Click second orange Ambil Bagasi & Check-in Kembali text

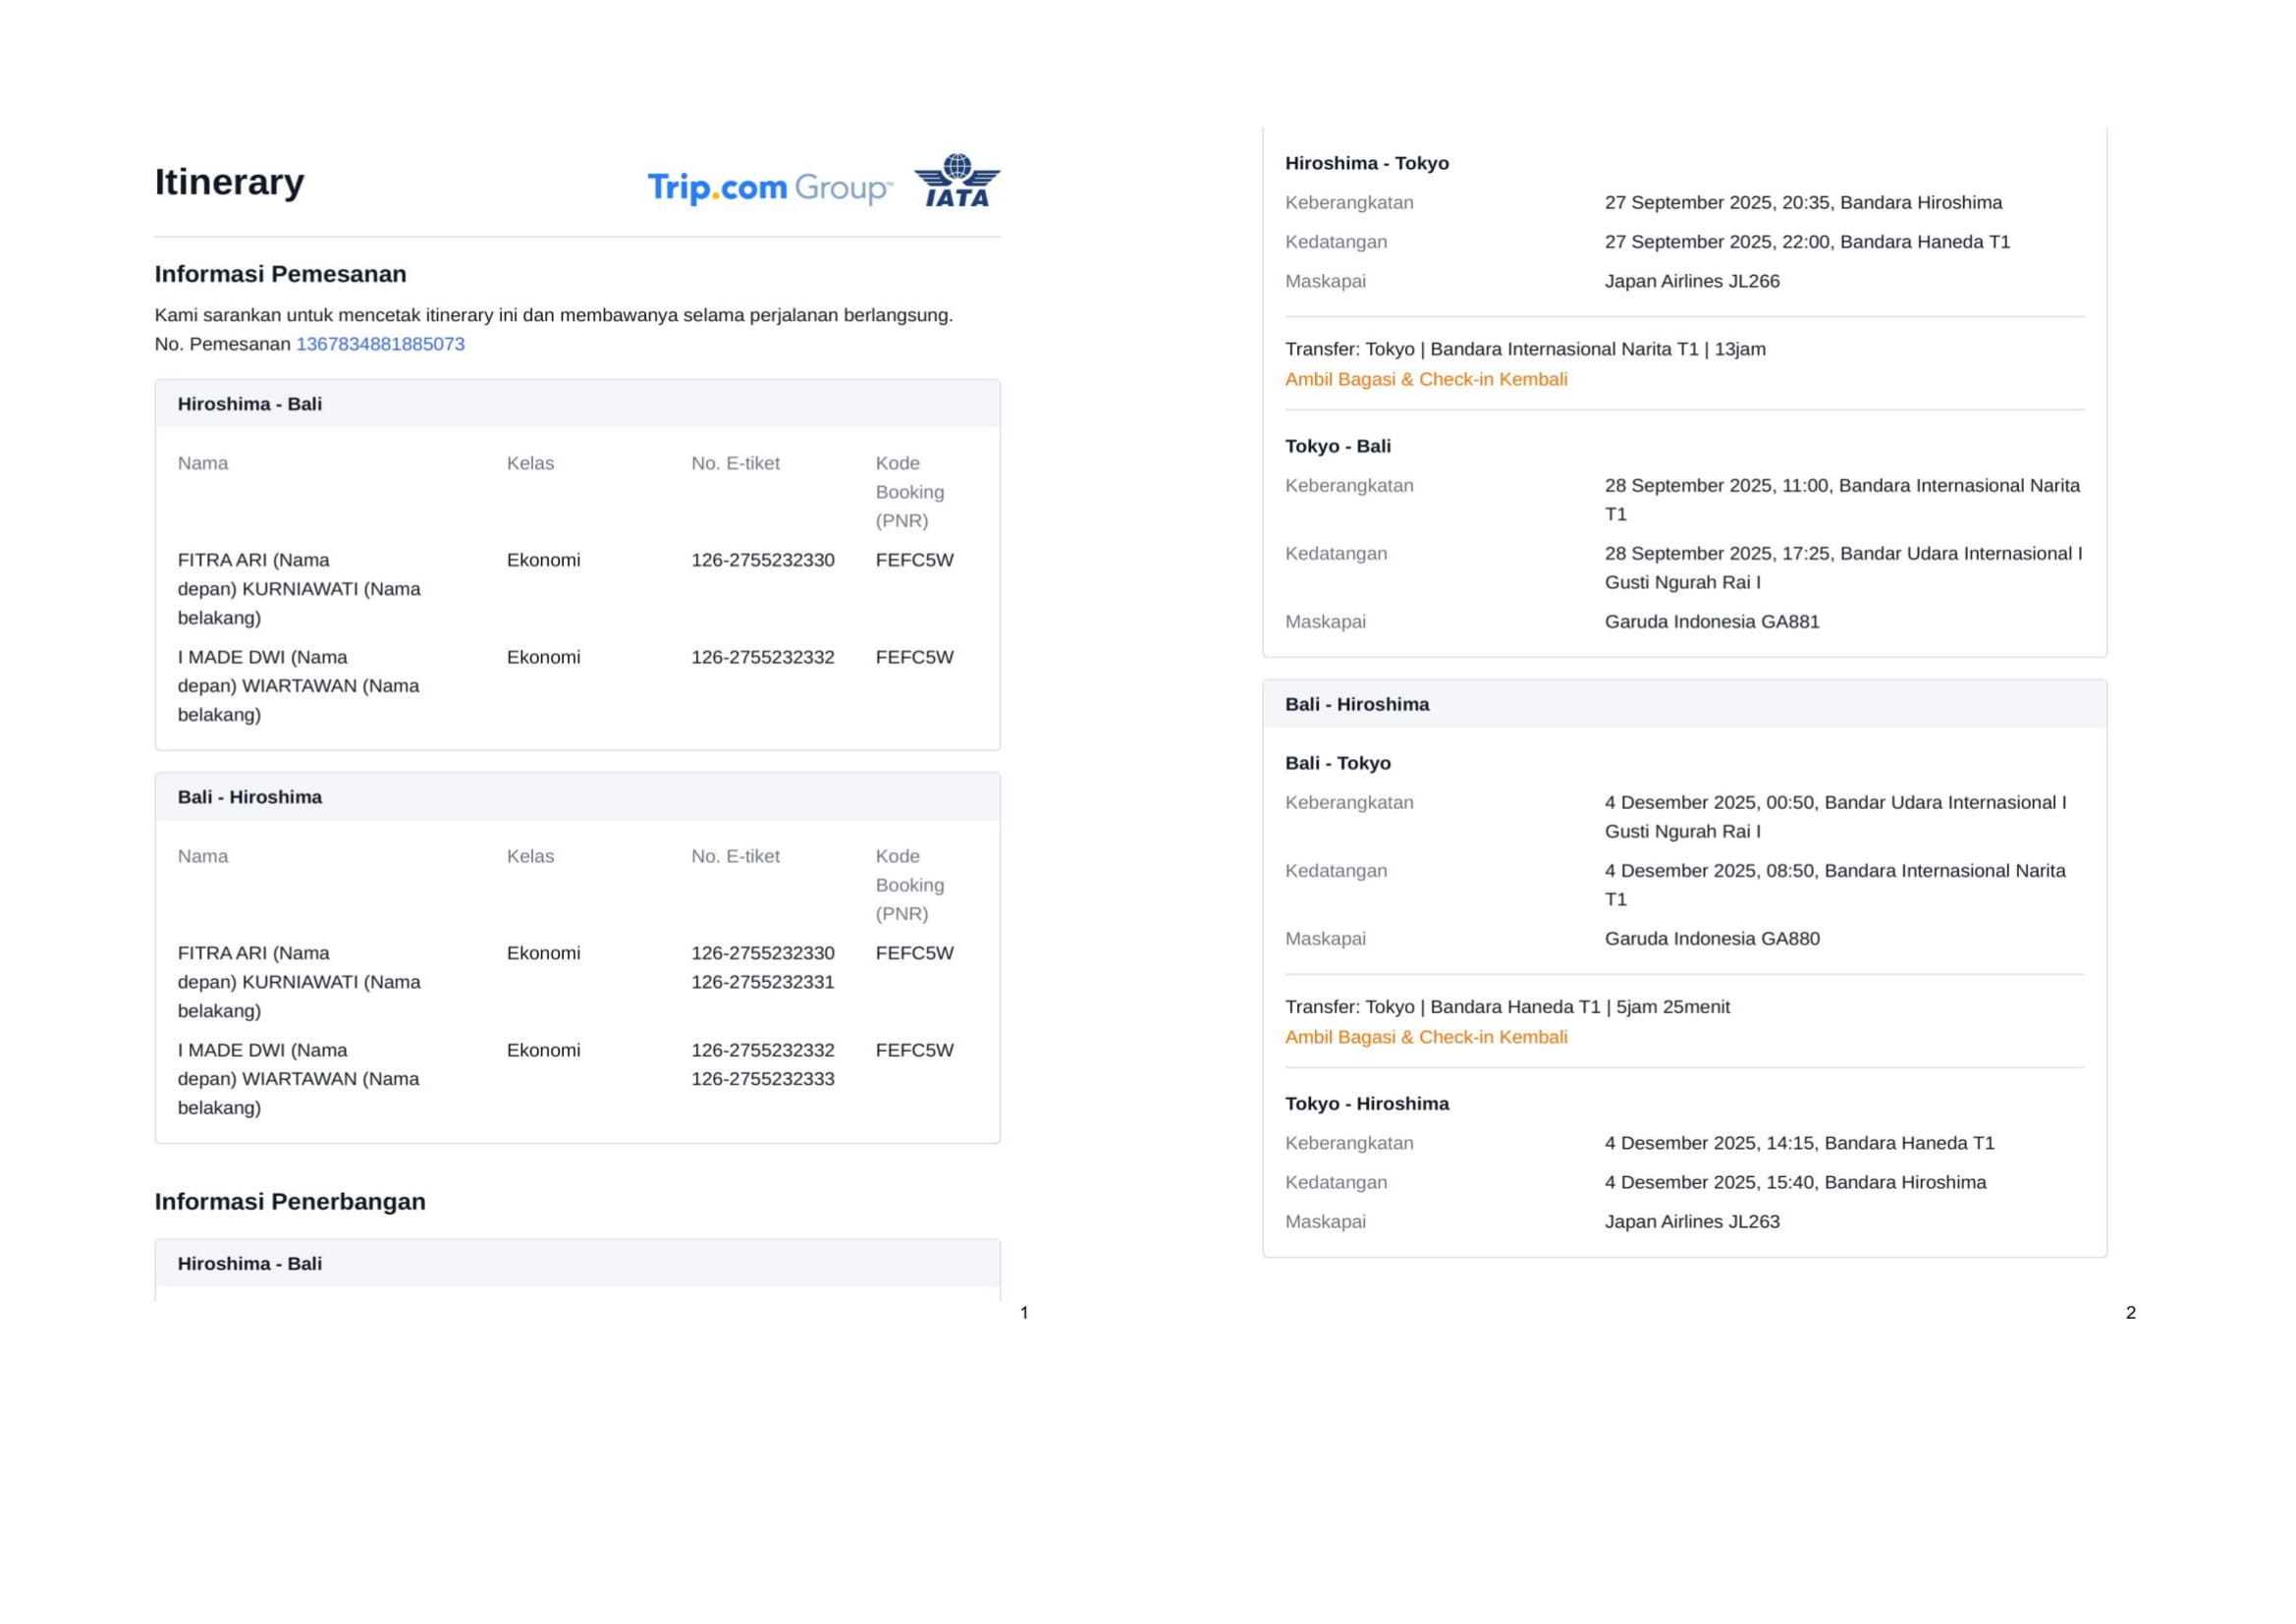click(1426, 1037)
